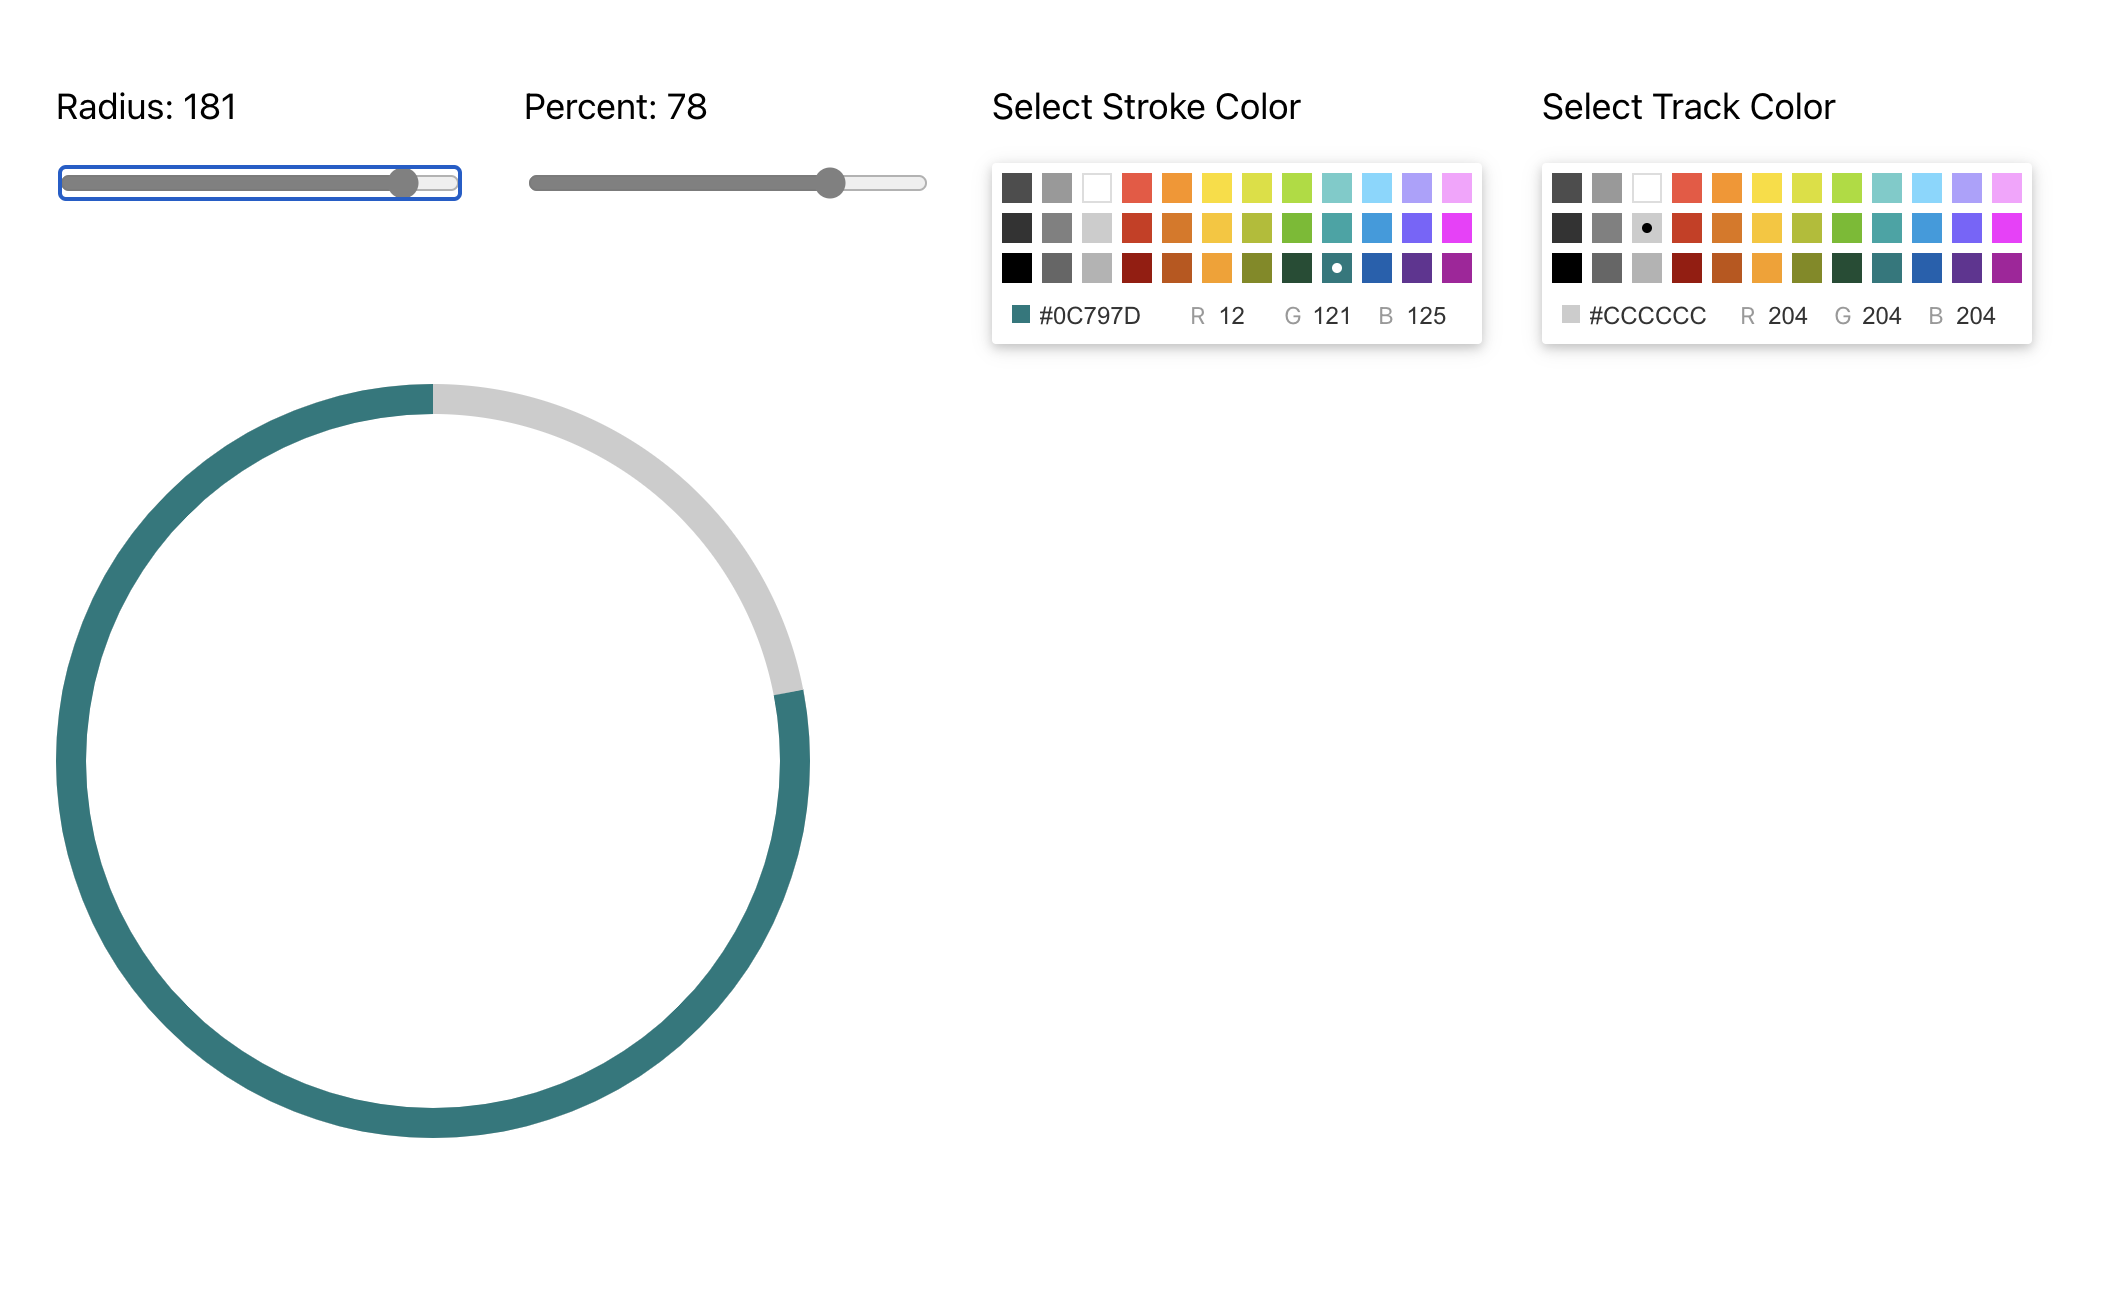This screenshot has width=2126, height=1310.
Task: Choose magenta swatch in Stroke Color palette
Action: [x=1456, y=228]
